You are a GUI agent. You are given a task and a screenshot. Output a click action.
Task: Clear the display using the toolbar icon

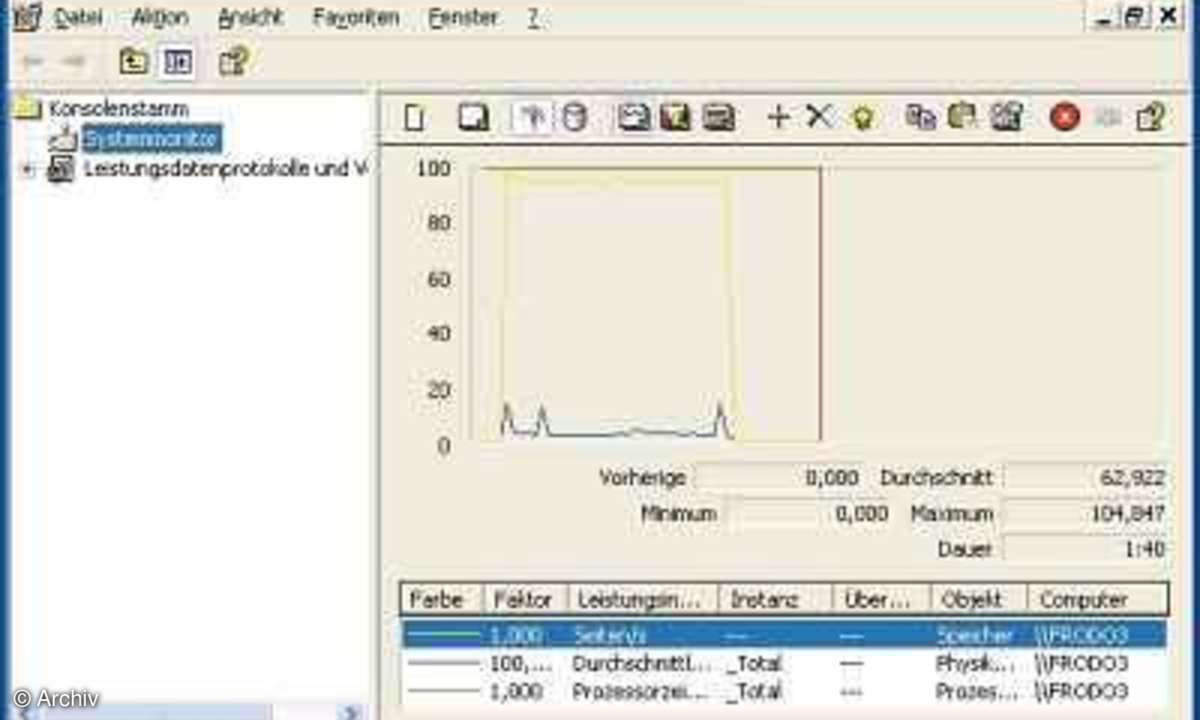tap(472, 118)
